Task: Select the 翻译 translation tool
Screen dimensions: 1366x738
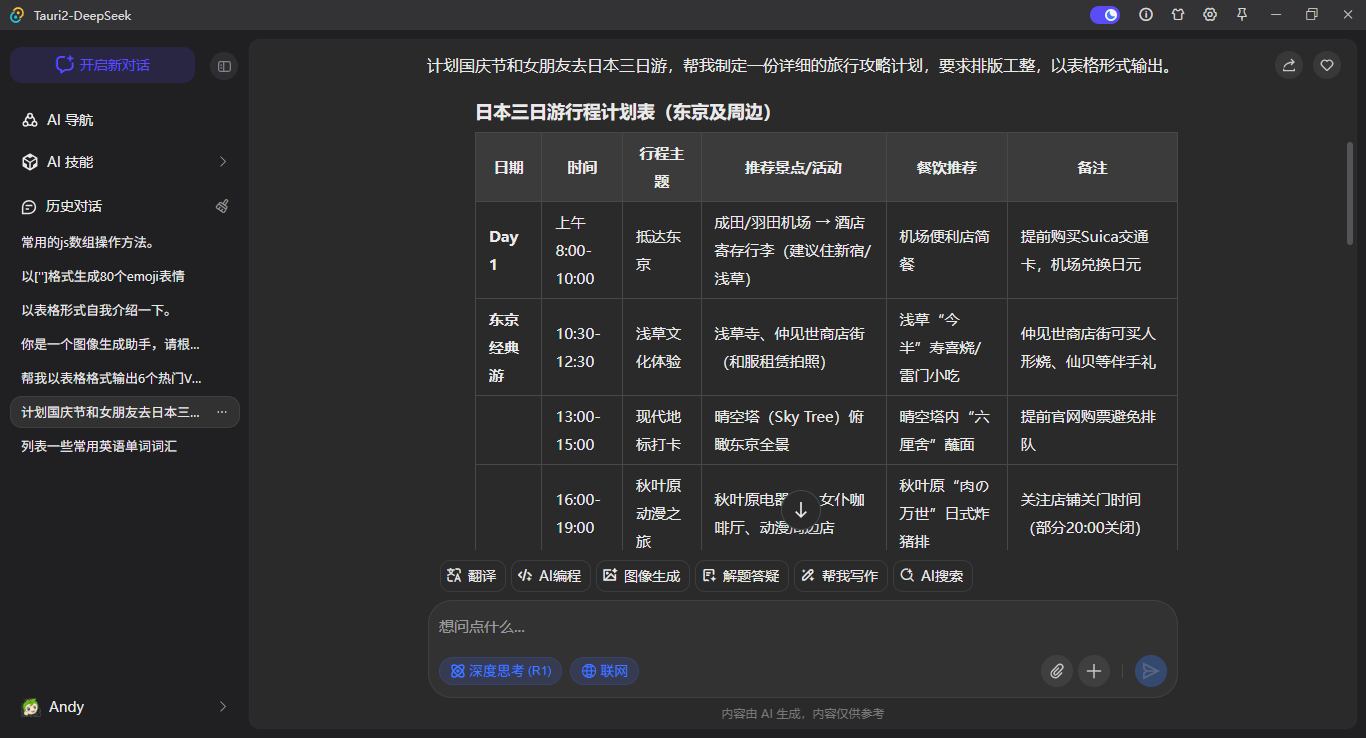Action: click(x=471, y=575)
